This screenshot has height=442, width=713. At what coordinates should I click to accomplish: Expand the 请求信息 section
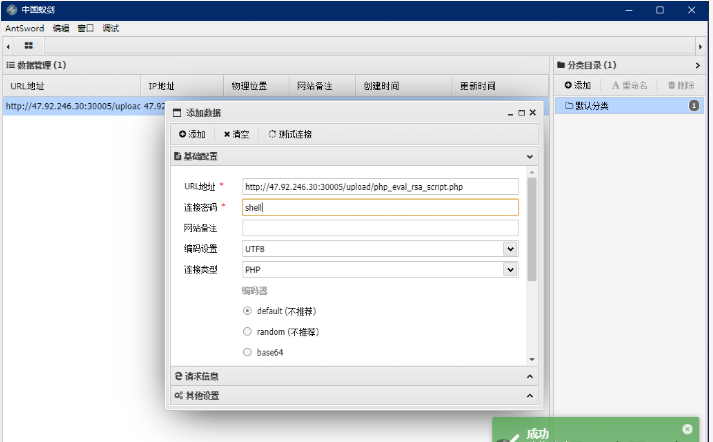[x=530, y=377]
